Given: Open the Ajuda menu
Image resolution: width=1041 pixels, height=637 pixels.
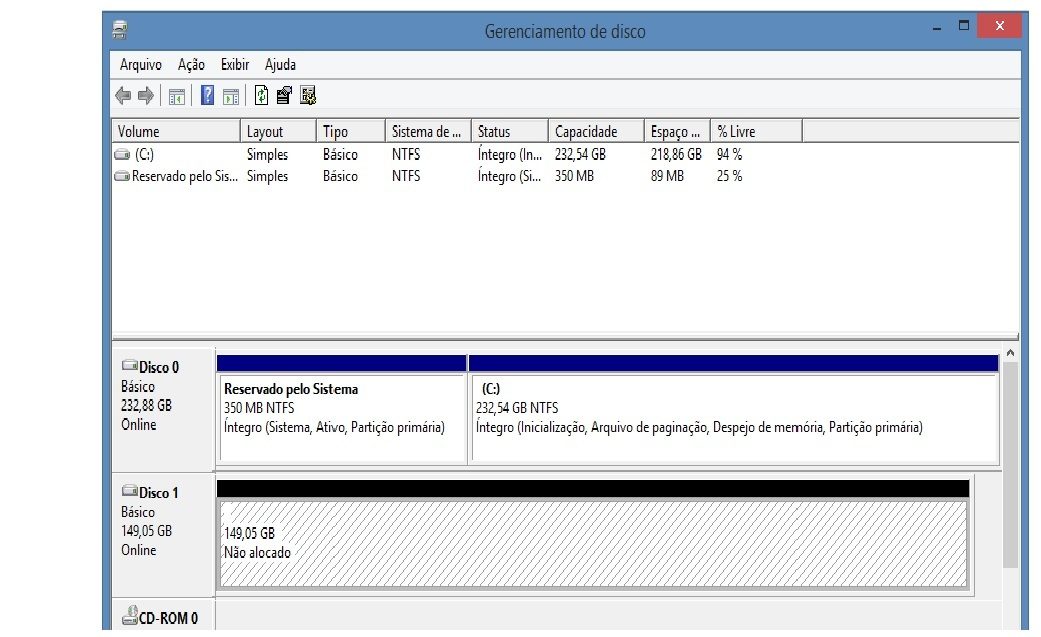Looking at the screenshot, I should click(x=280, y=64).
